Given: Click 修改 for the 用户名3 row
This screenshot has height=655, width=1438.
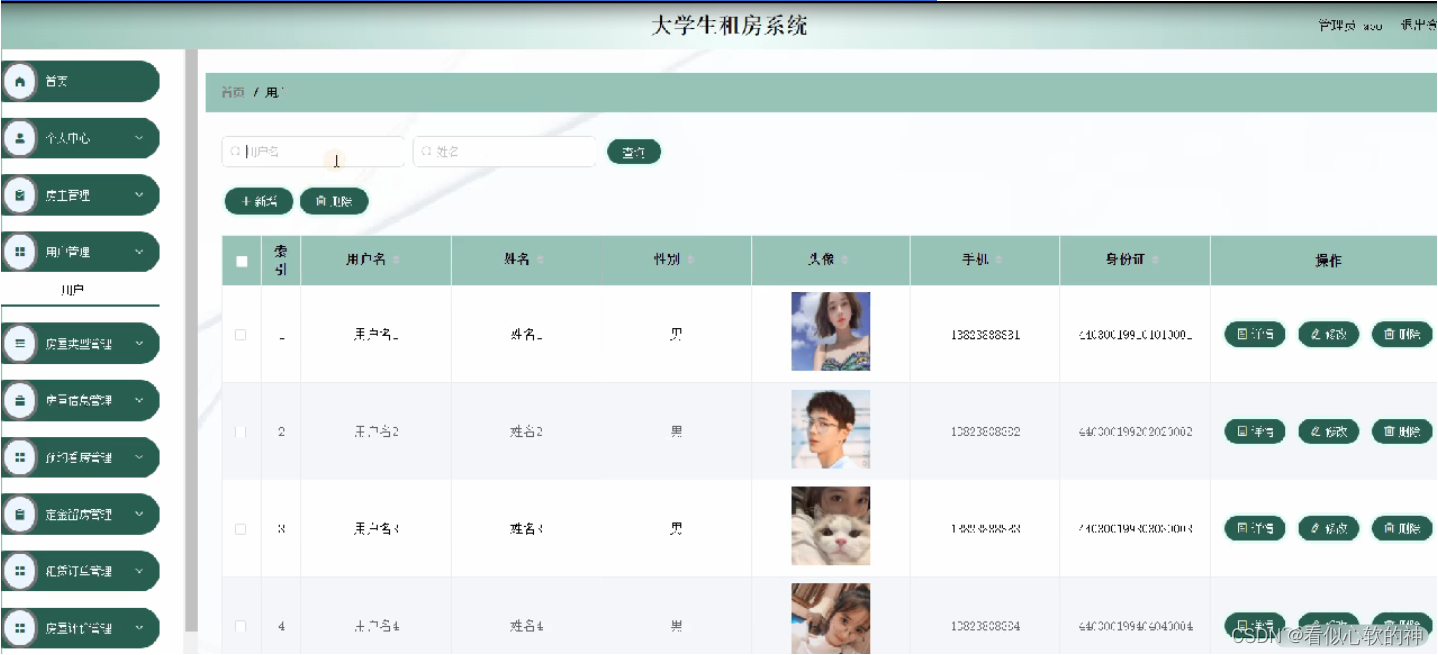Looking at the screenshot, I should (1329, 528).
